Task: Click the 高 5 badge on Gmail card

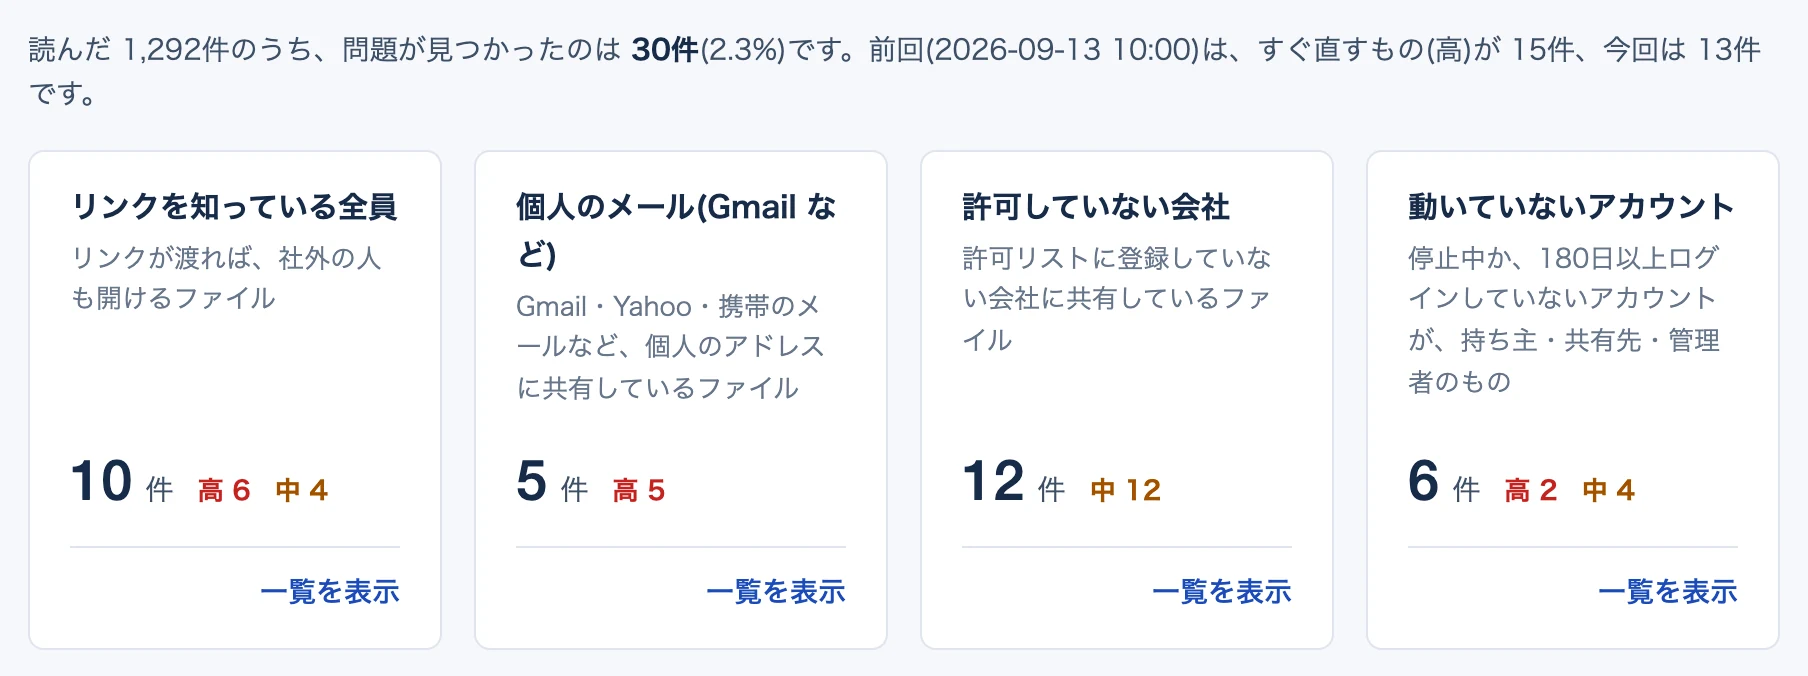Action: [639, 490]
